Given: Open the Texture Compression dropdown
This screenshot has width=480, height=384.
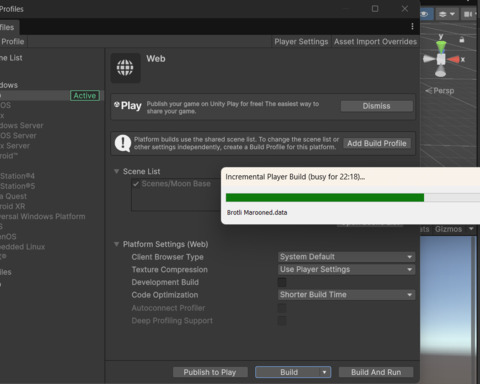Looking at the screenshot, I should click(346, 270).
